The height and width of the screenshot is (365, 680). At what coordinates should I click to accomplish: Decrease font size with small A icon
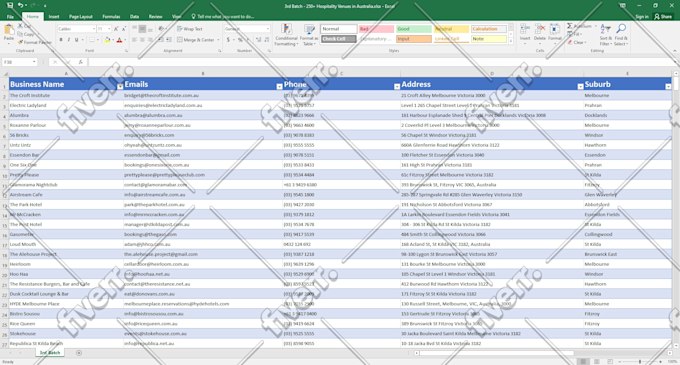tap(124, 29)
